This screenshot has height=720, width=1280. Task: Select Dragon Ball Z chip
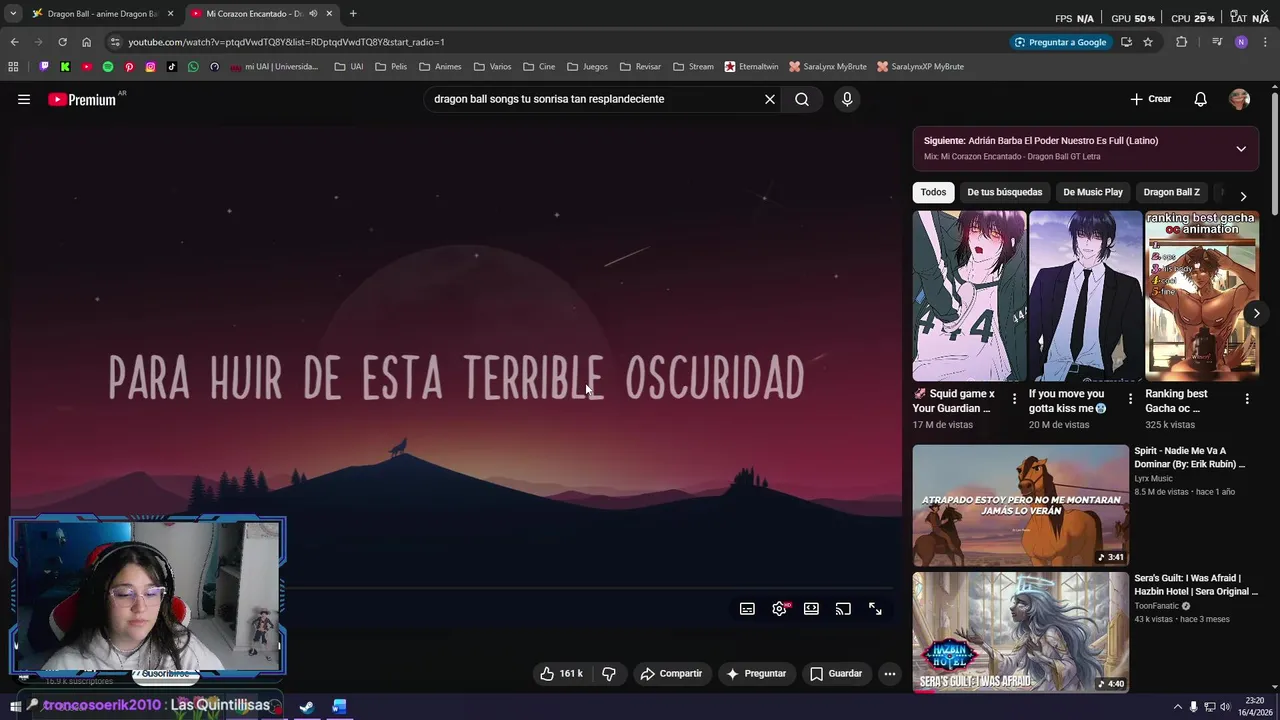click(1171, 192)
